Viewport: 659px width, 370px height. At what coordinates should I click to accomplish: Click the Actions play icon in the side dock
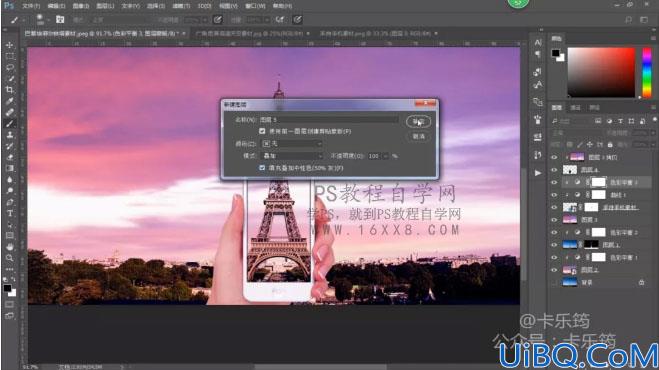tap(538, 173)
